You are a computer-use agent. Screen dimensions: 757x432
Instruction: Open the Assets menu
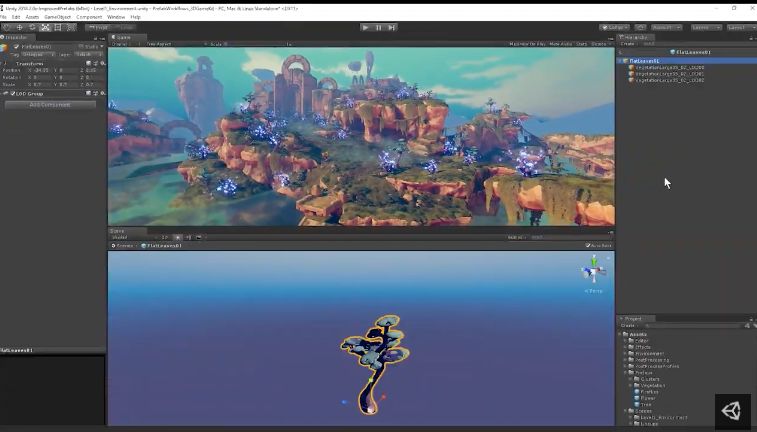[32, 17]
